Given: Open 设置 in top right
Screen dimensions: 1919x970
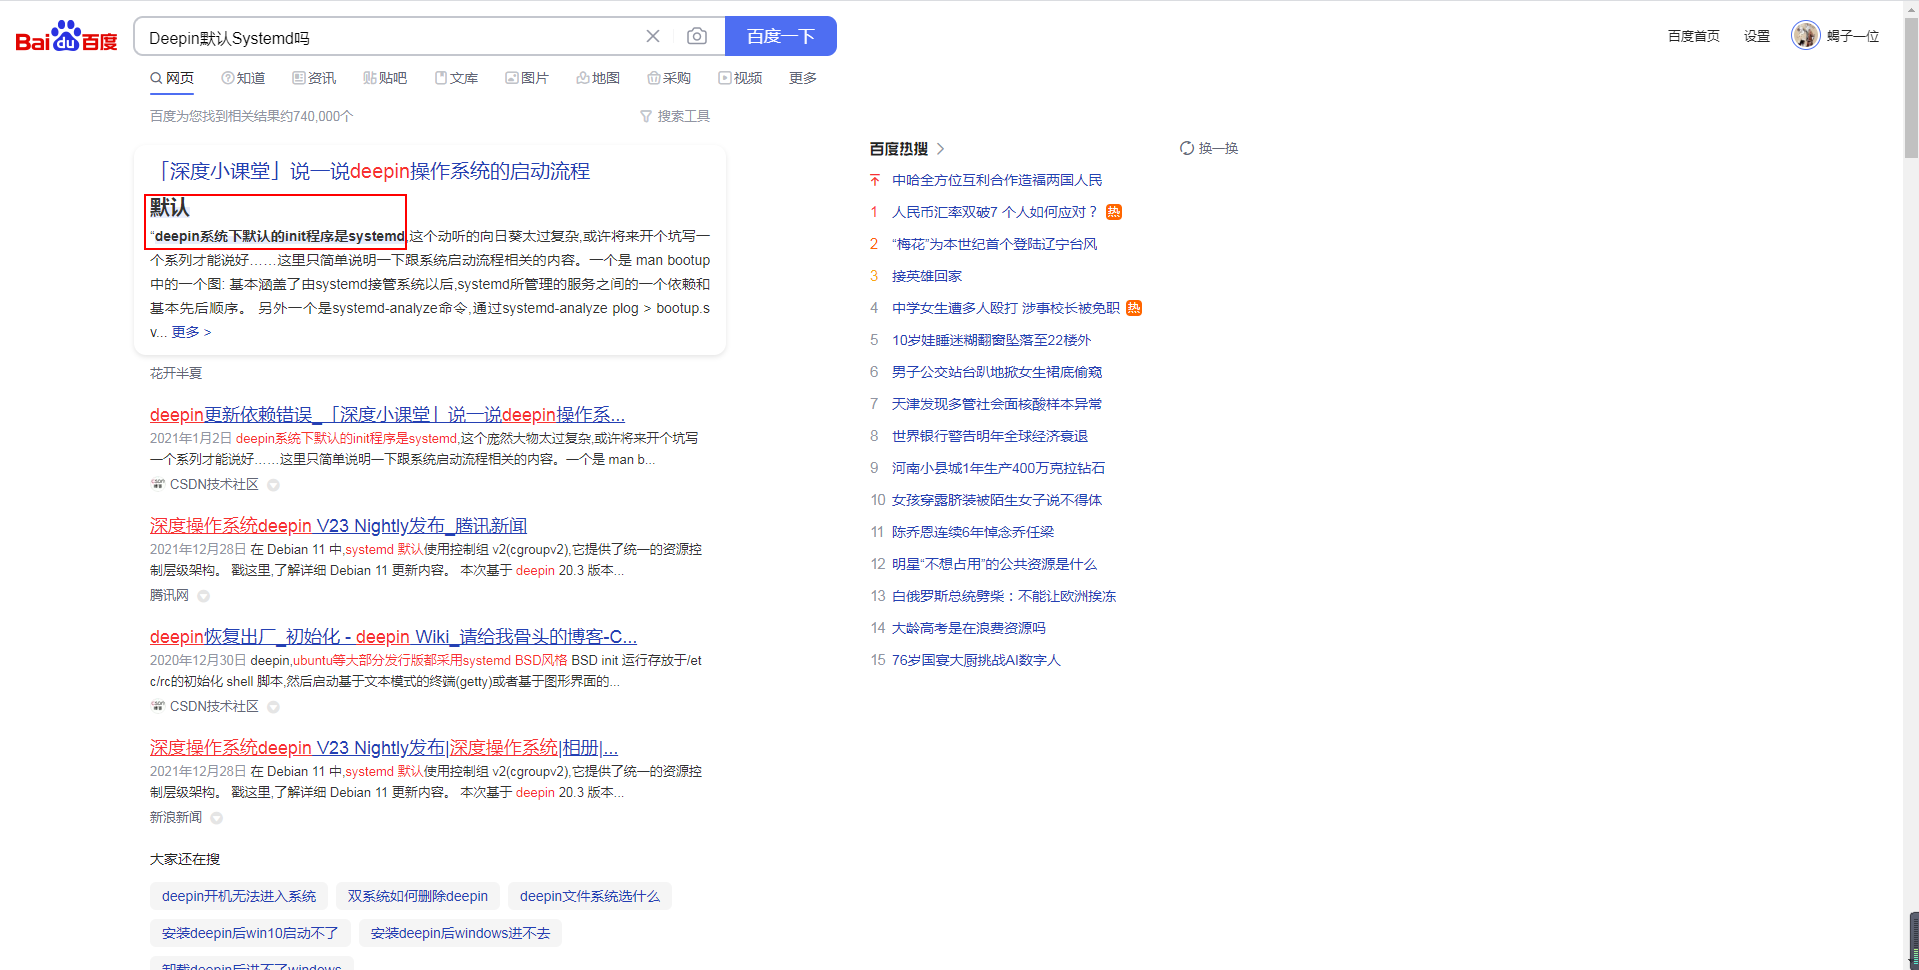Looking at the screenshot, I should (x=1756, y=36).
